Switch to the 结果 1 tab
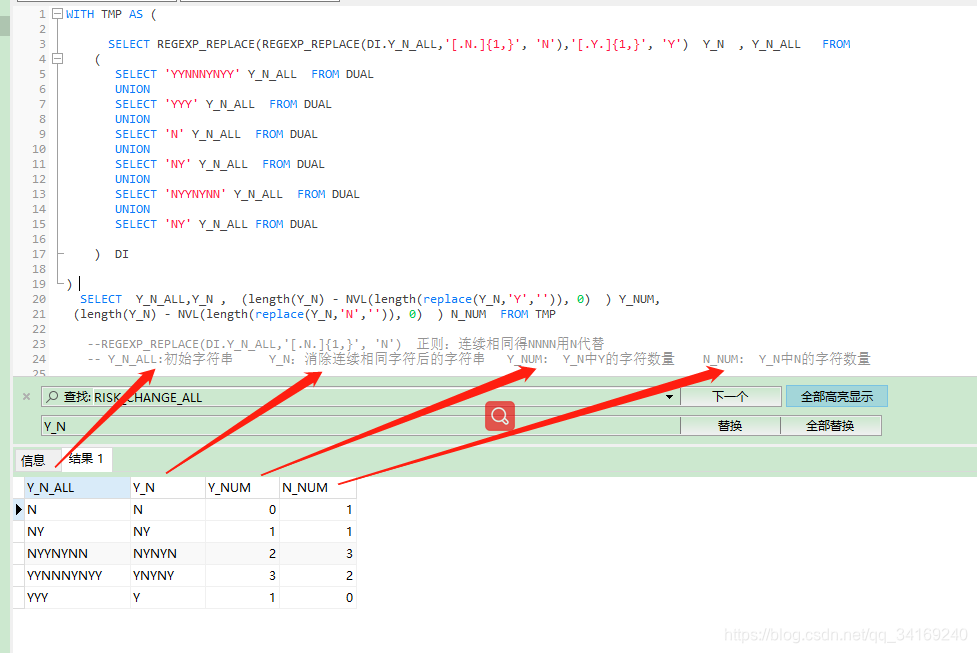 (x=86, y=459)
